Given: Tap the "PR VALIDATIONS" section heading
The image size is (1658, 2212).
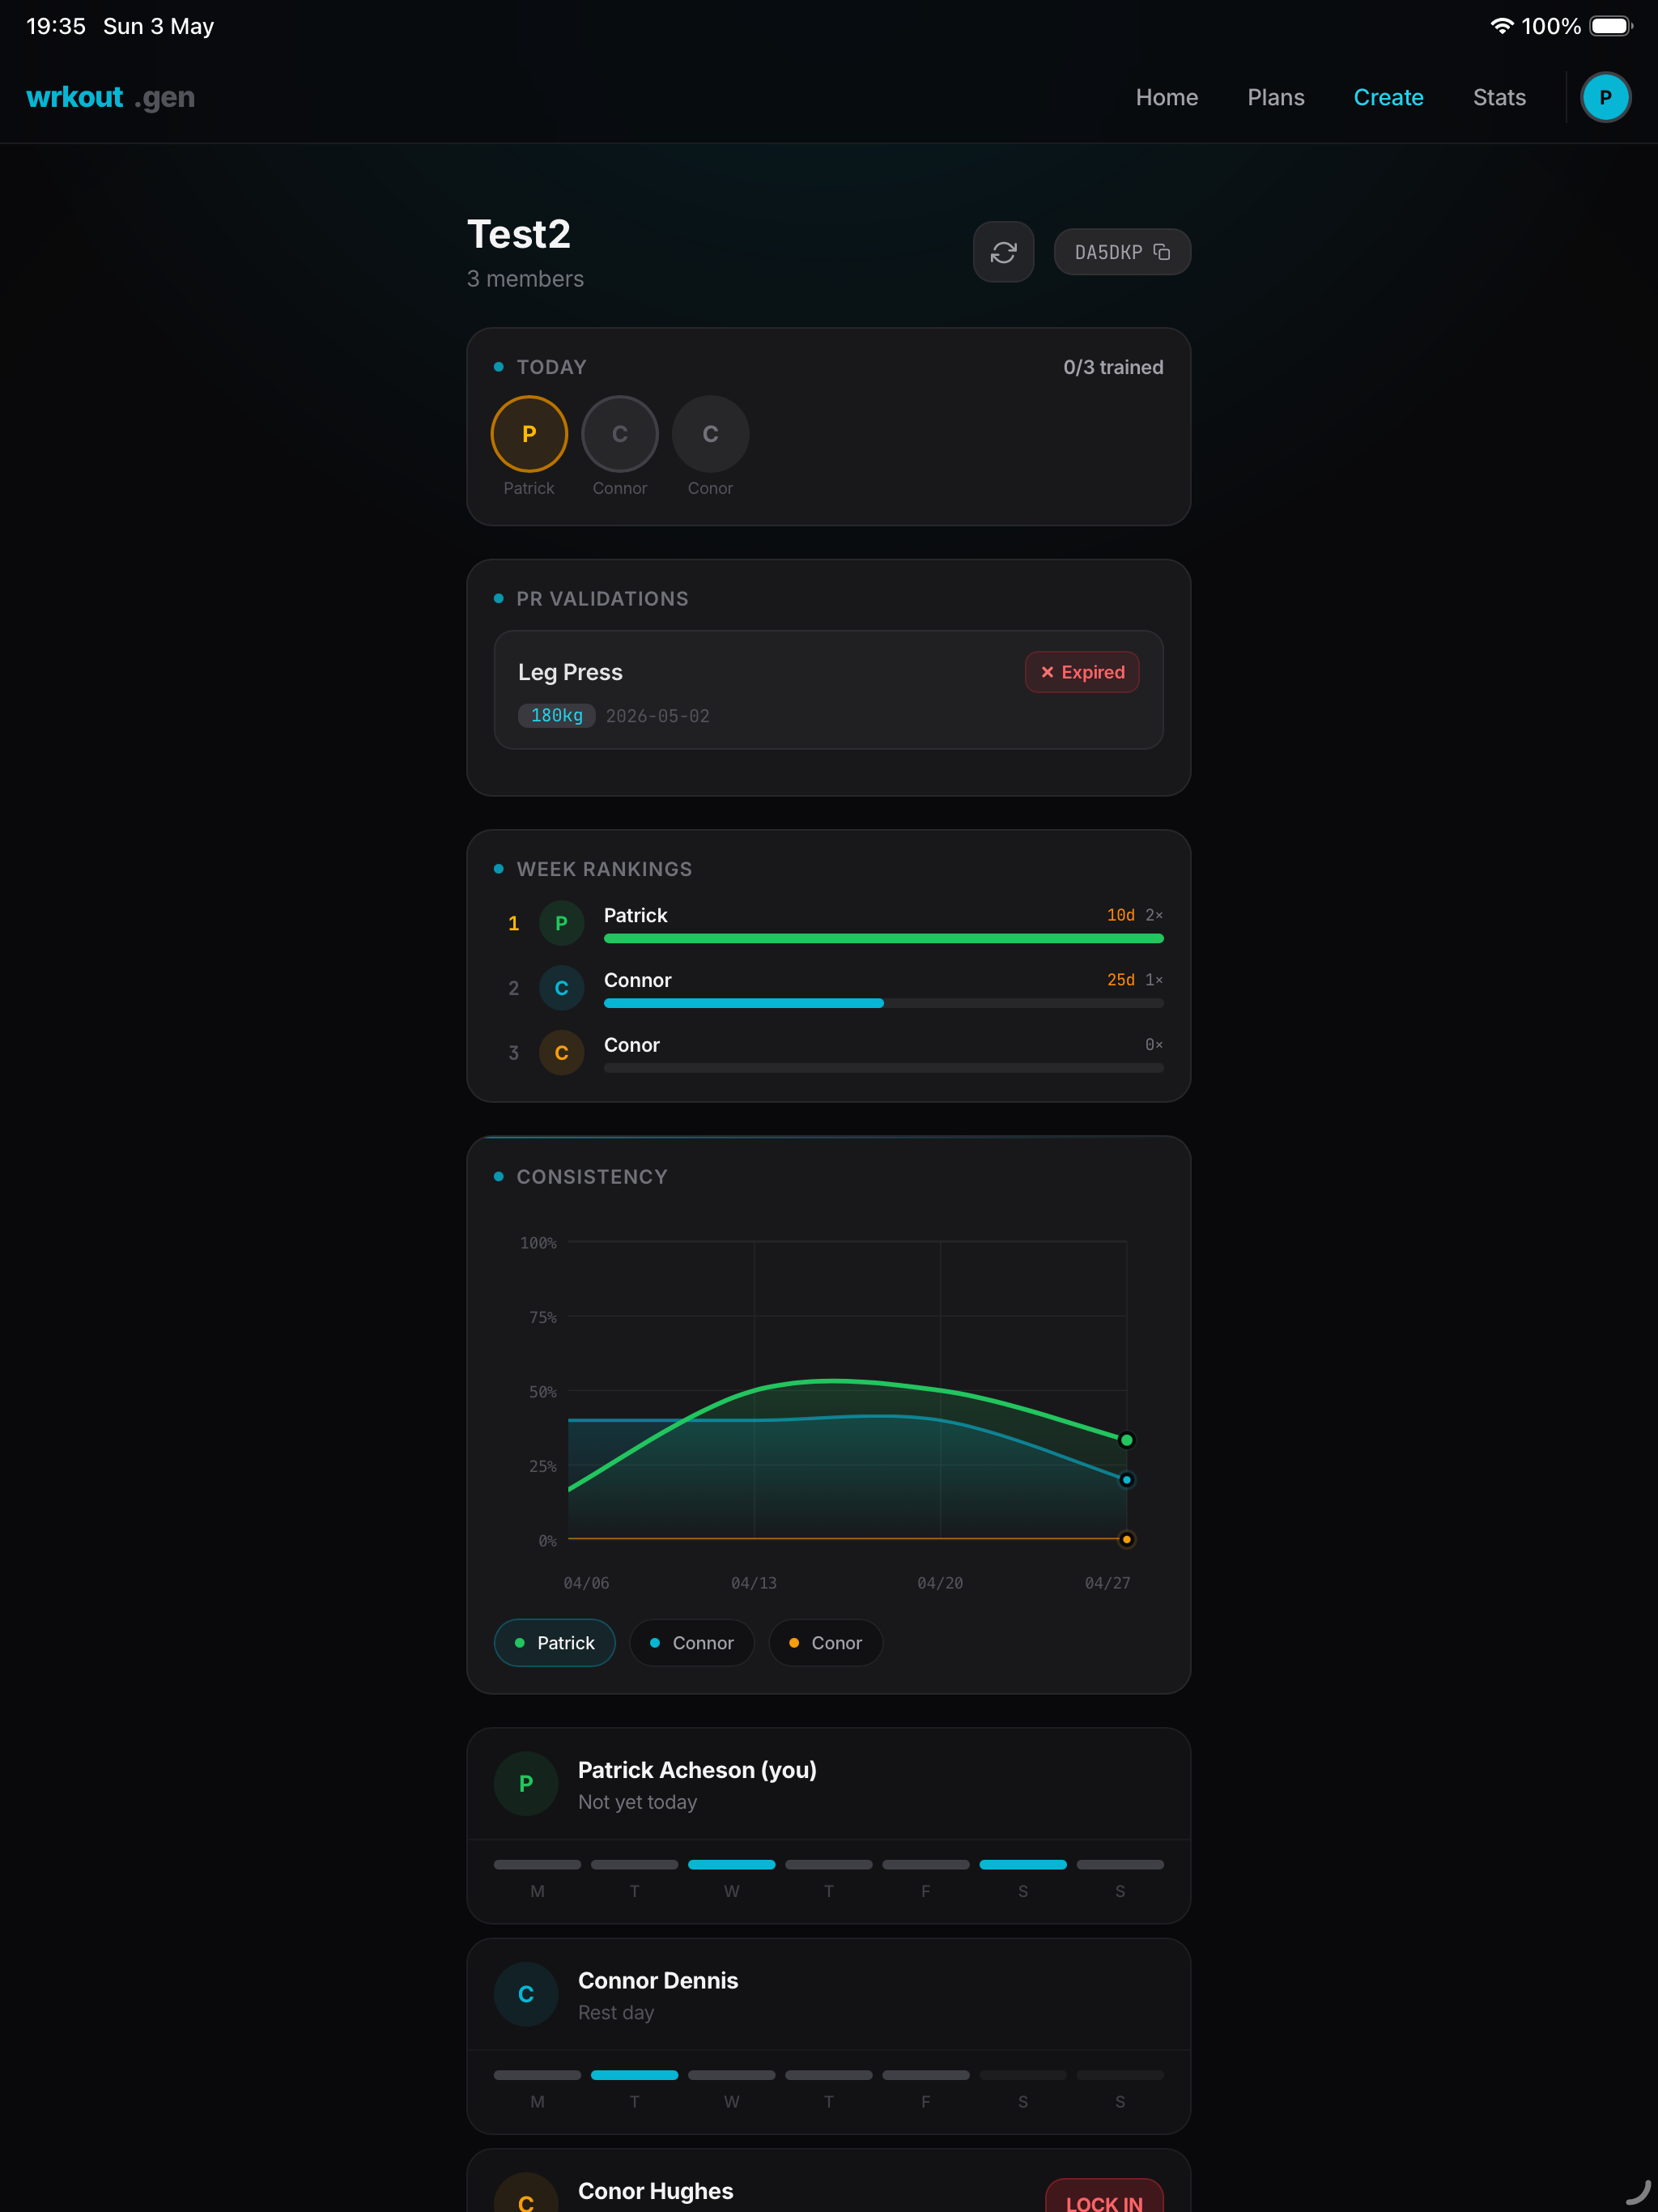Looking at the screenshot, I should (x=602, y=599).
